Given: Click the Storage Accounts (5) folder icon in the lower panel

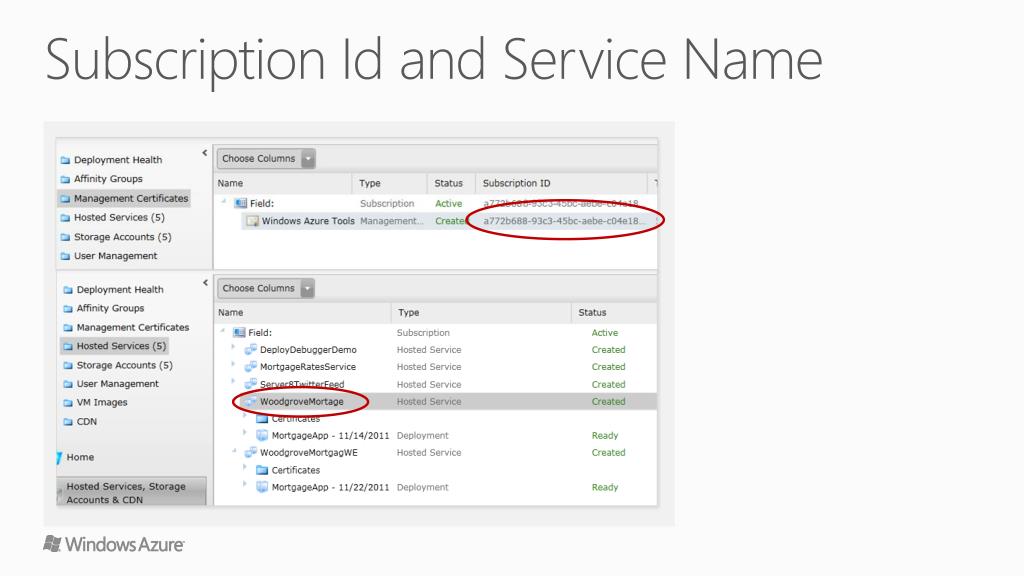Looking at the screenshot, I should 68,365.
